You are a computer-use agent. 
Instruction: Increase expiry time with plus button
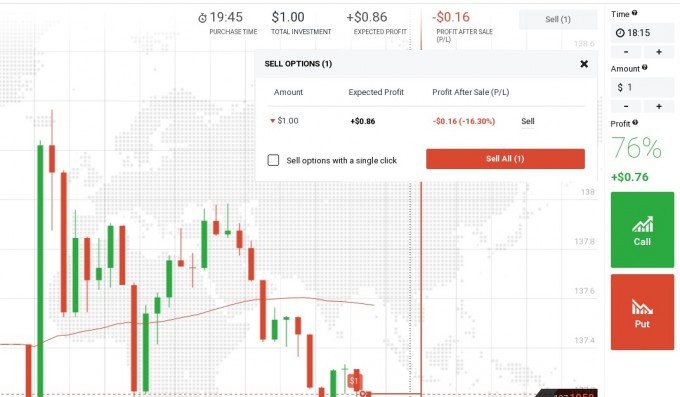click(x=659, y=52)
